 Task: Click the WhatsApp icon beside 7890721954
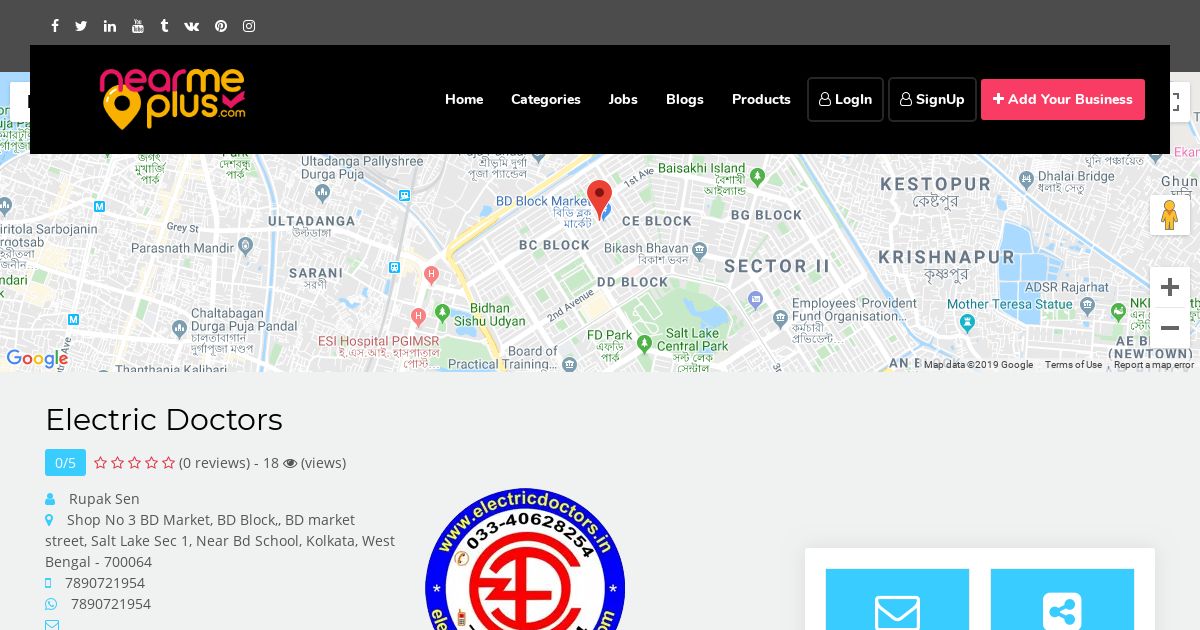(51, 604)
